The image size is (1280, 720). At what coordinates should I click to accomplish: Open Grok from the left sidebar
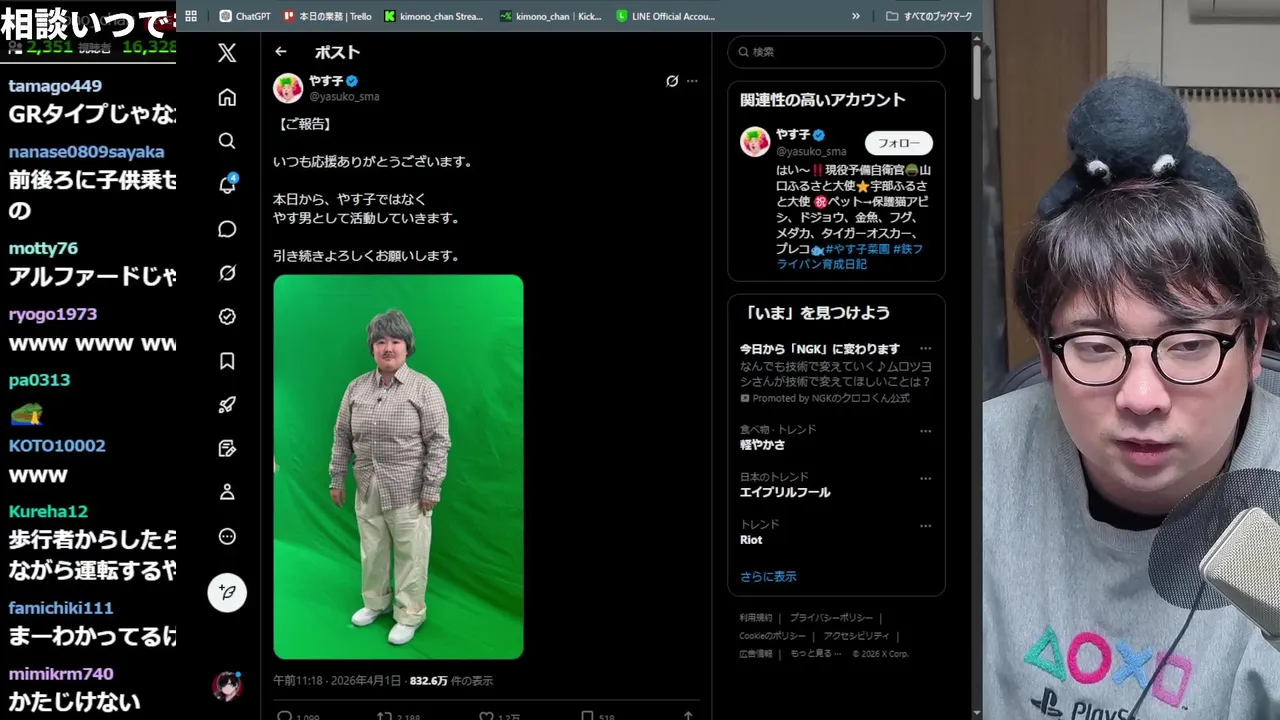click(227, 273)
